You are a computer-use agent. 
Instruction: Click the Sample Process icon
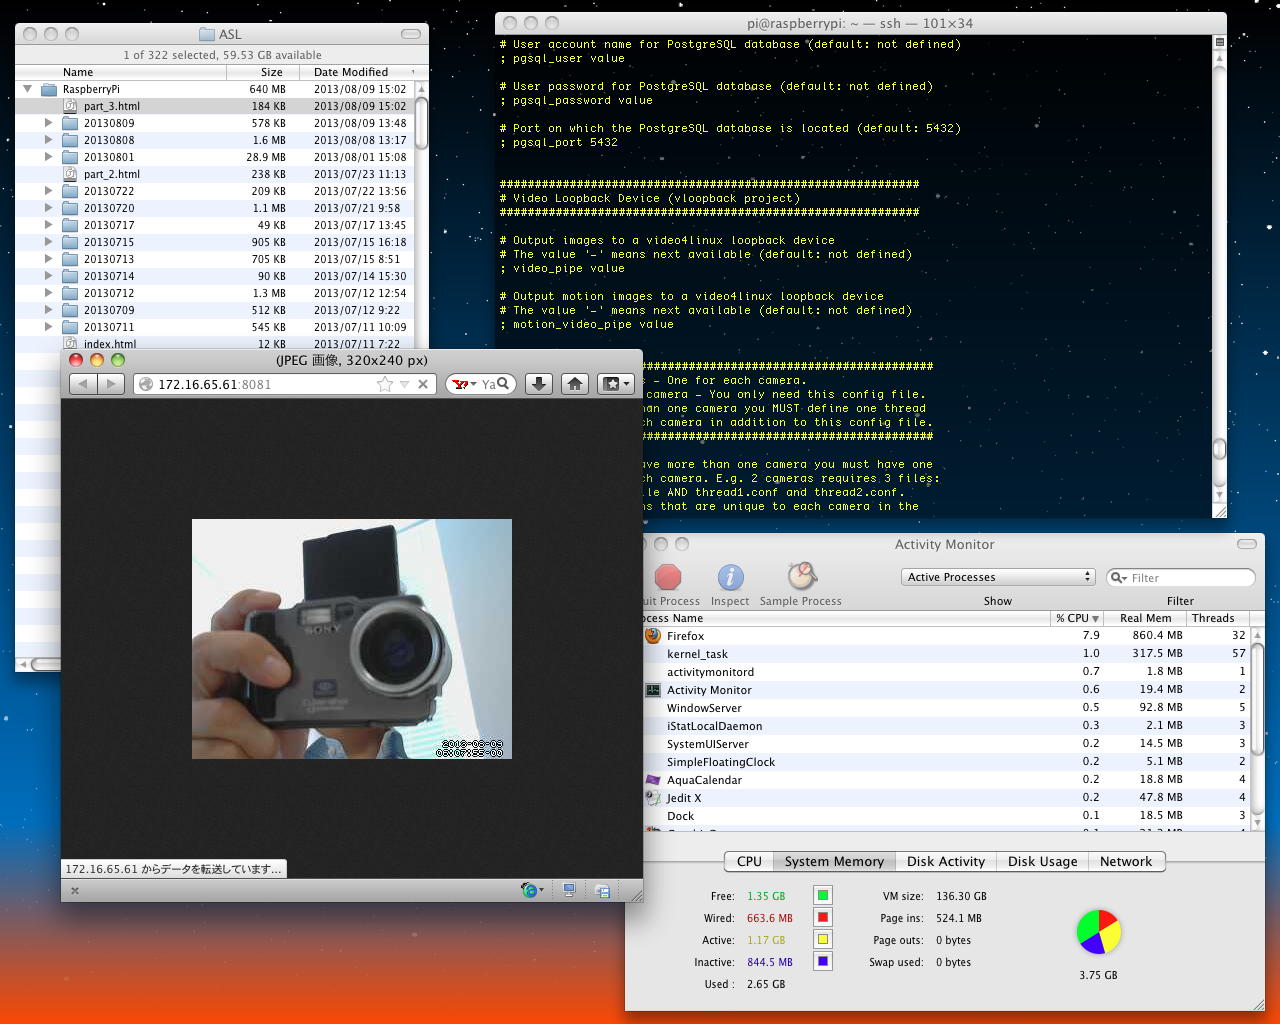tap(801, 576)
